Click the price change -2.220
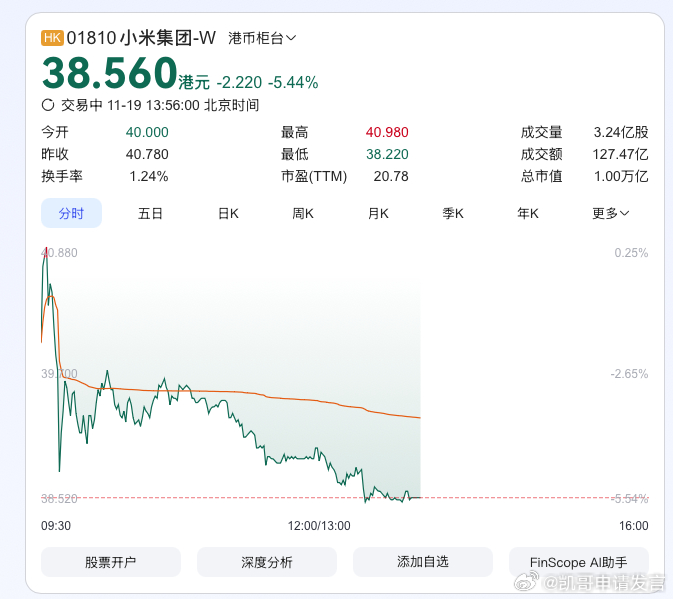Screen dimensions: 673x599 tap(239, 82)
